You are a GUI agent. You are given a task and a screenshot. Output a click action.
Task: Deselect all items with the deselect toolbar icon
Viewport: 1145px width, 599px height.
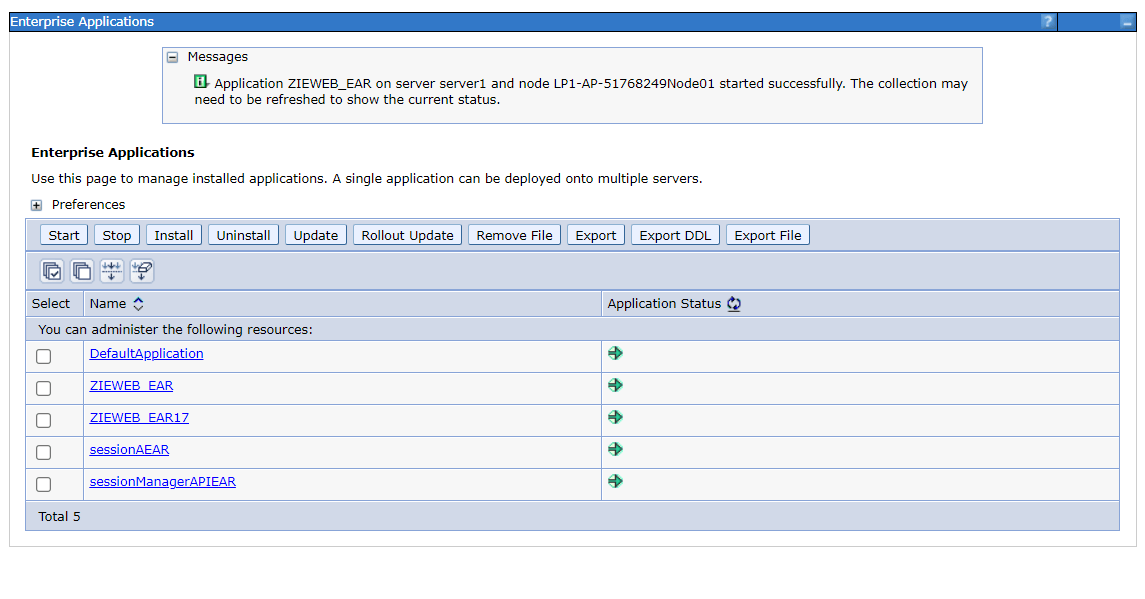tap(80, 271)
